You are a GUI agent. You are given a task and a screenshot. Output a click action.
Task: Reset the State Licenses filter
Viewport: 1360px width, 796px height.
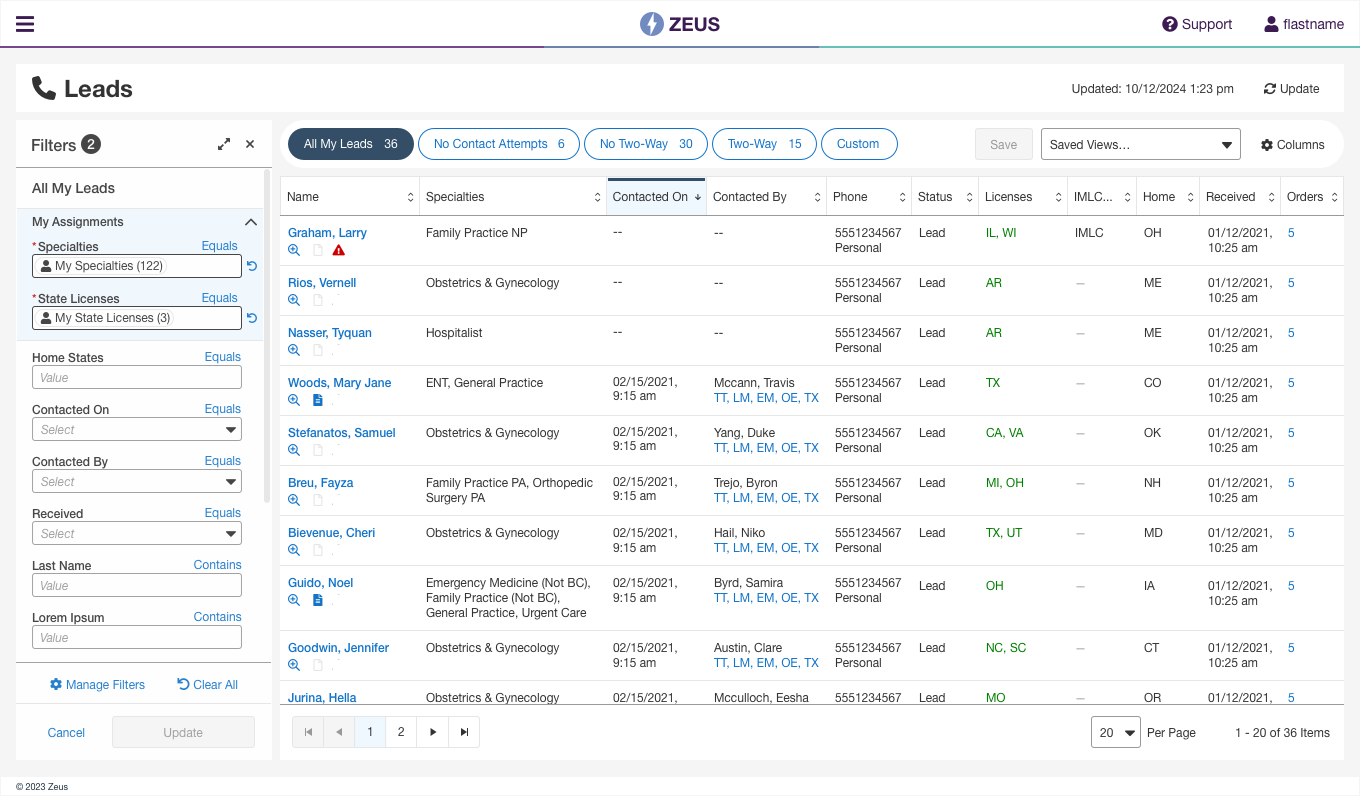(x=252, y=318)
